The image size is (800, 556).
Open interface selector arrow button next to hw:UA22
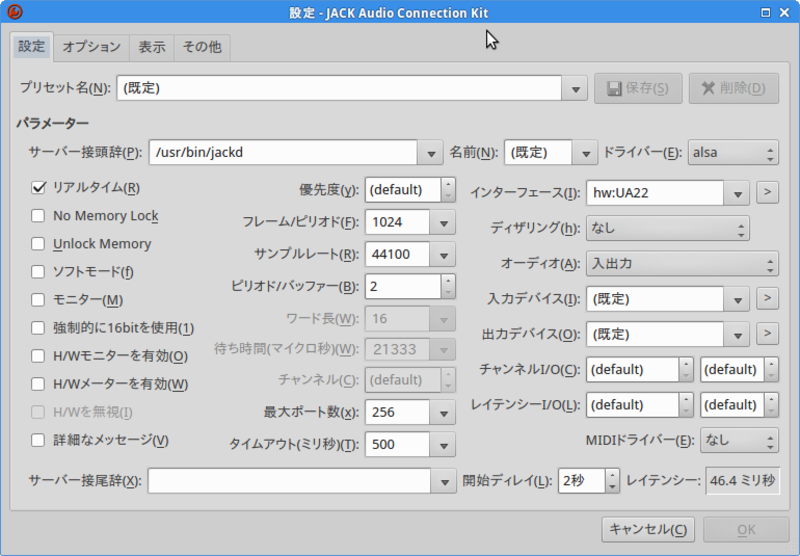pyautogui.click(x=767, y=193)
